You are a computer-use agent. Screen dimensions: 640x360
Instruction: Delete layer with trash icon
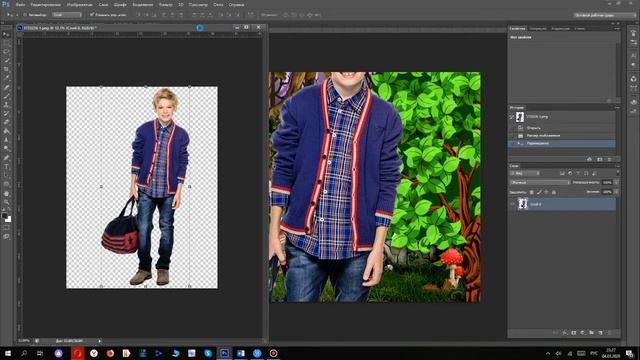pos(609,333)
